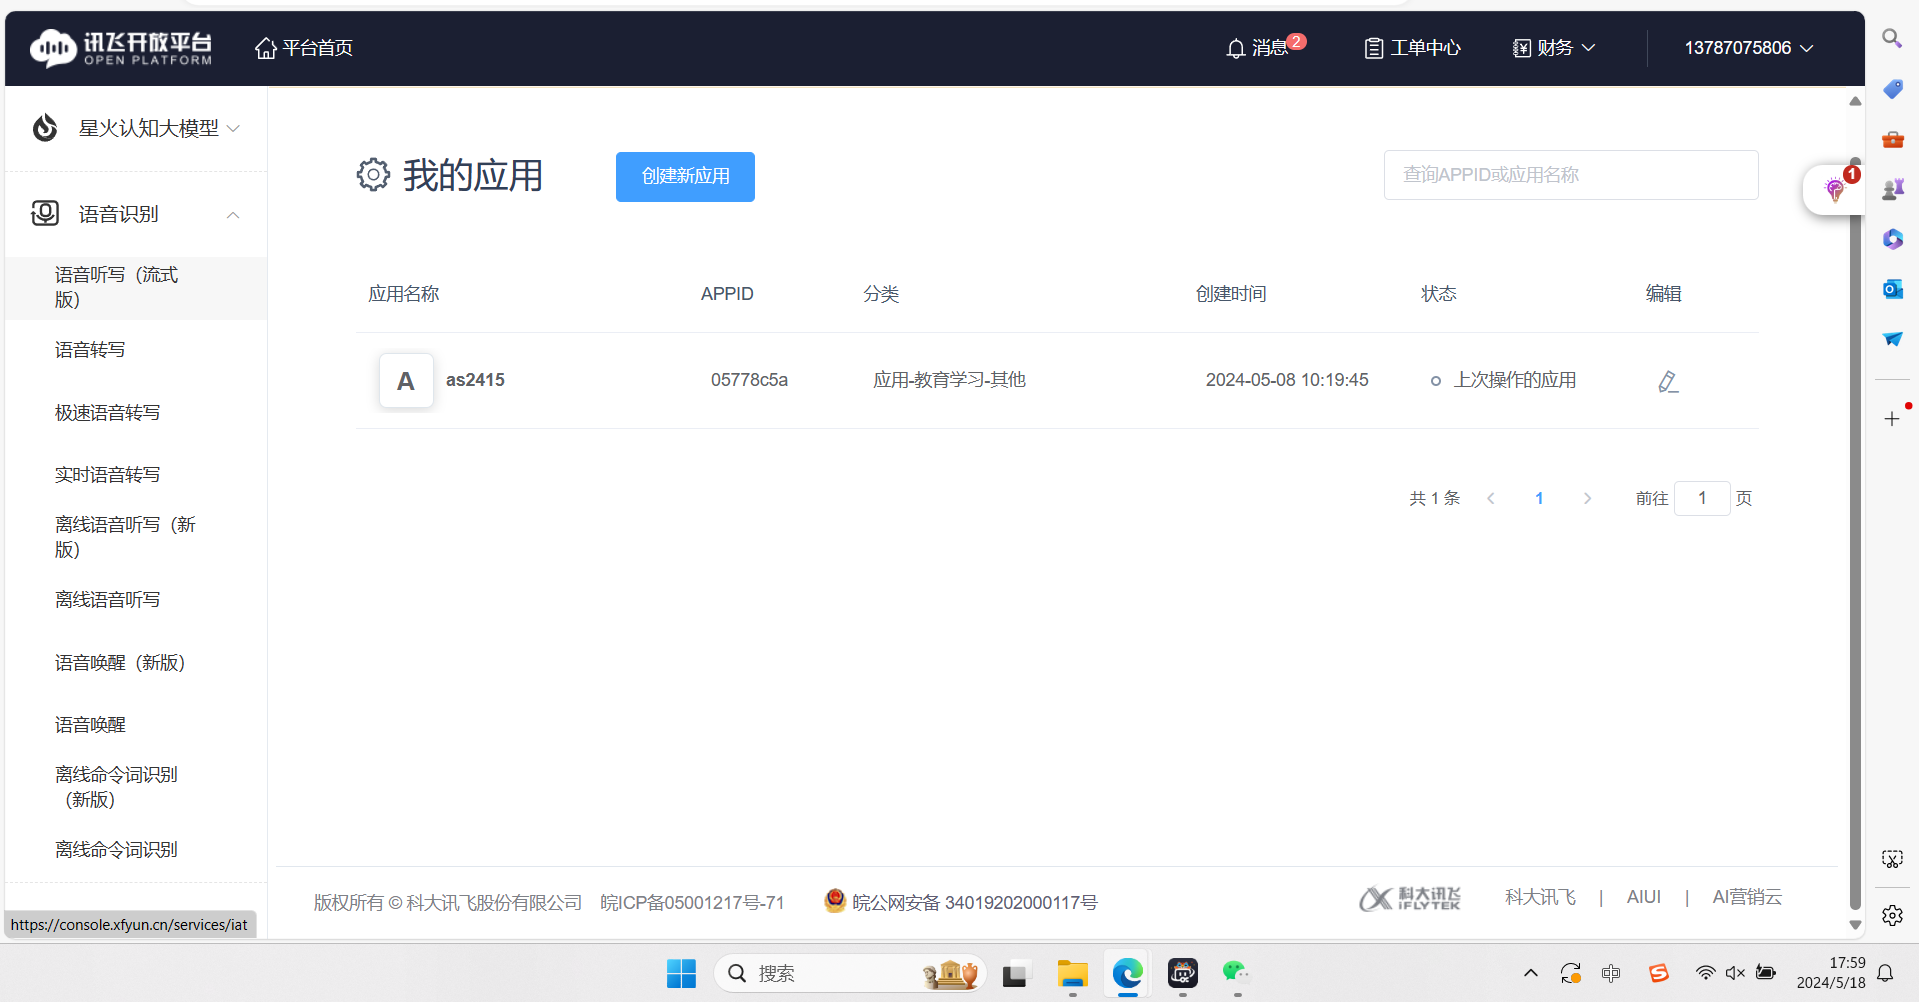Click the iFlytek footer logo
Image resolution: width=1919 pixels, height=1002 pixels.
pyautogui.click(x=1410, y=898)
